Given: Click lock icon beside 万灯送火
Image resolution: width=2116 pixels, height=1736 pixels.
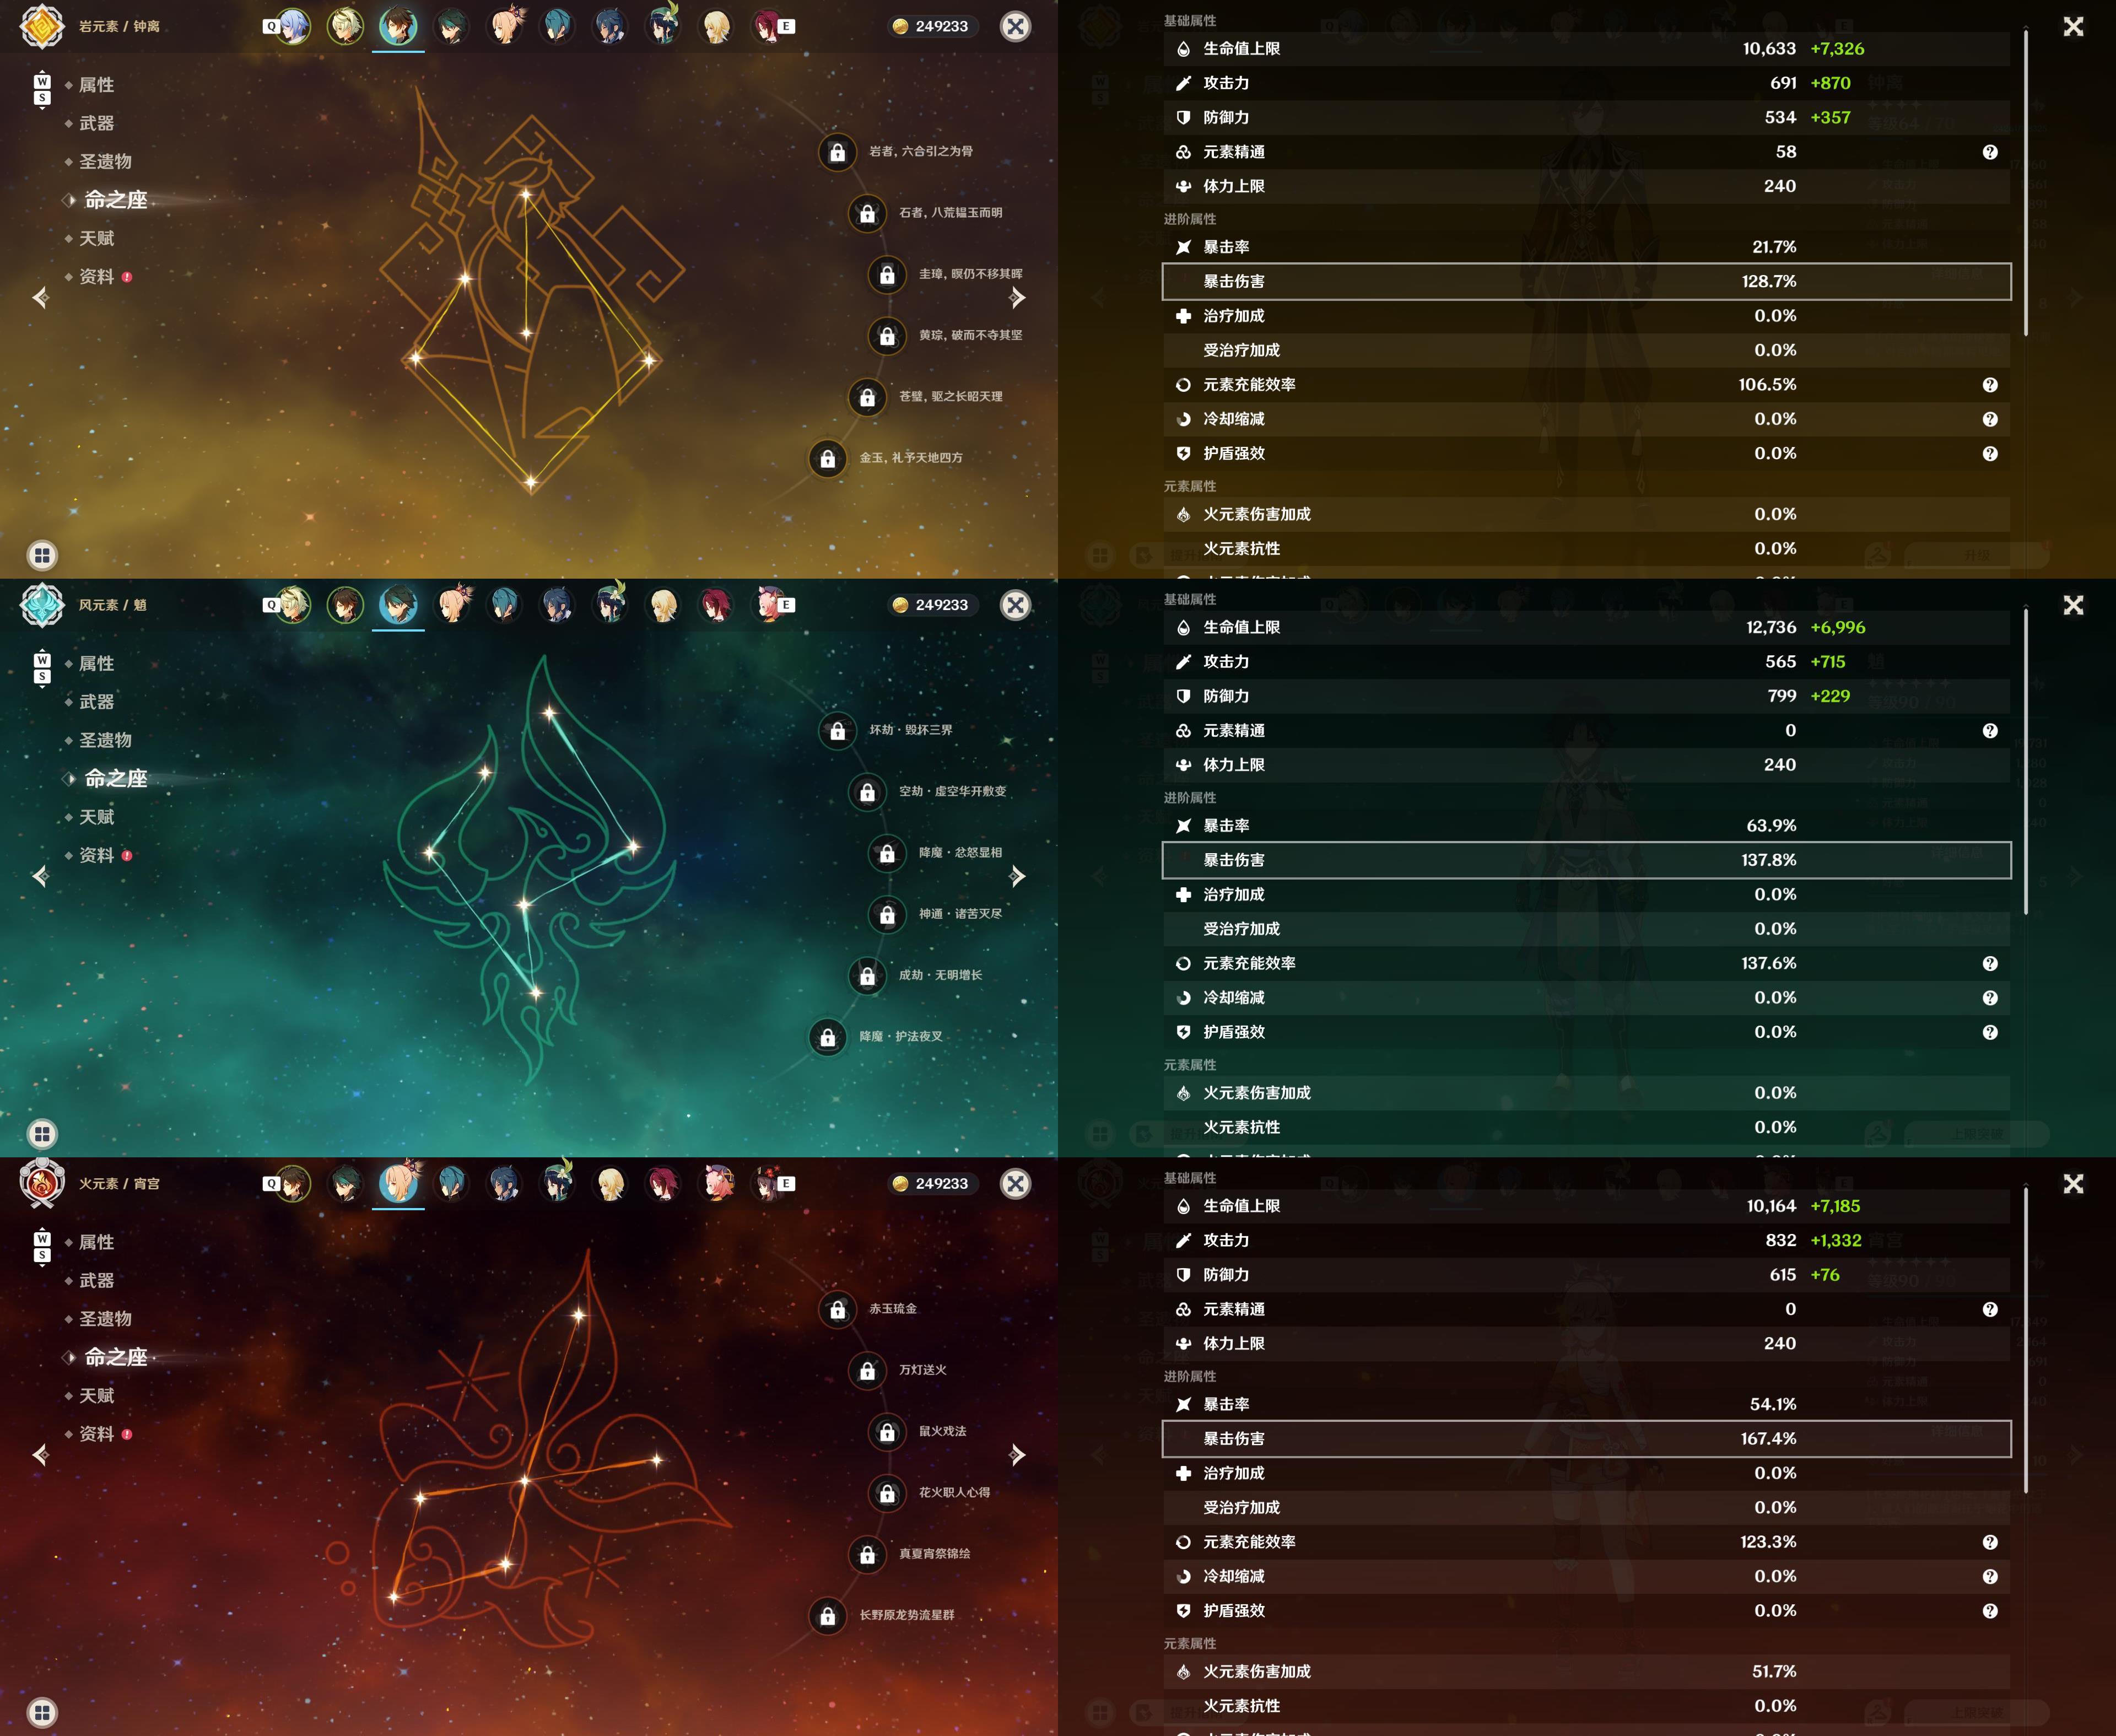Looking at the screenshot, I should [x=867, y=1371].
